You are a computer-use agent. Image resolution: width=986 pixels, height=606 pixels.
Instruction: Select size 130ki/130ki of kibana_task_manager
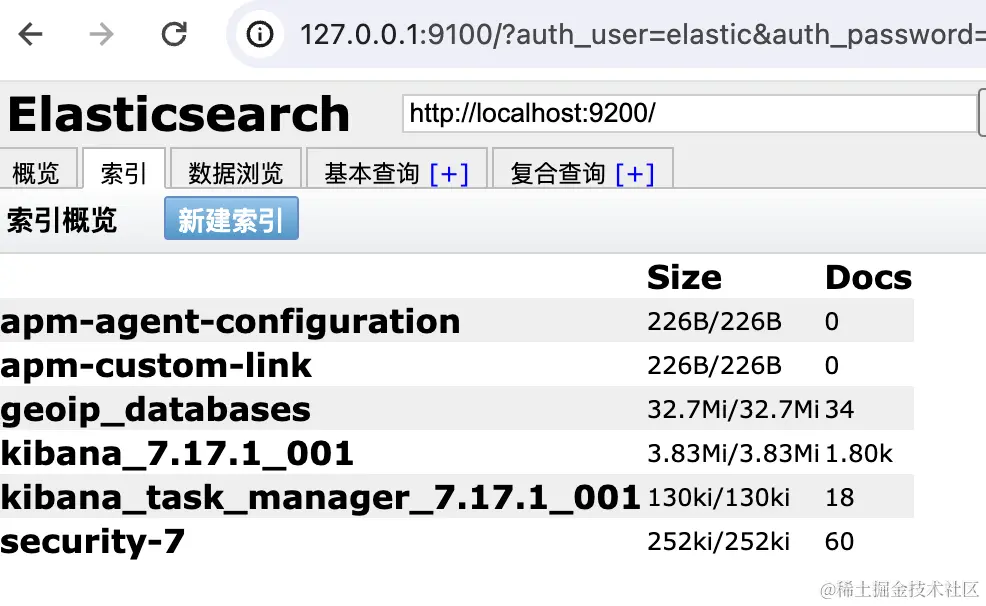pos(718,498)
